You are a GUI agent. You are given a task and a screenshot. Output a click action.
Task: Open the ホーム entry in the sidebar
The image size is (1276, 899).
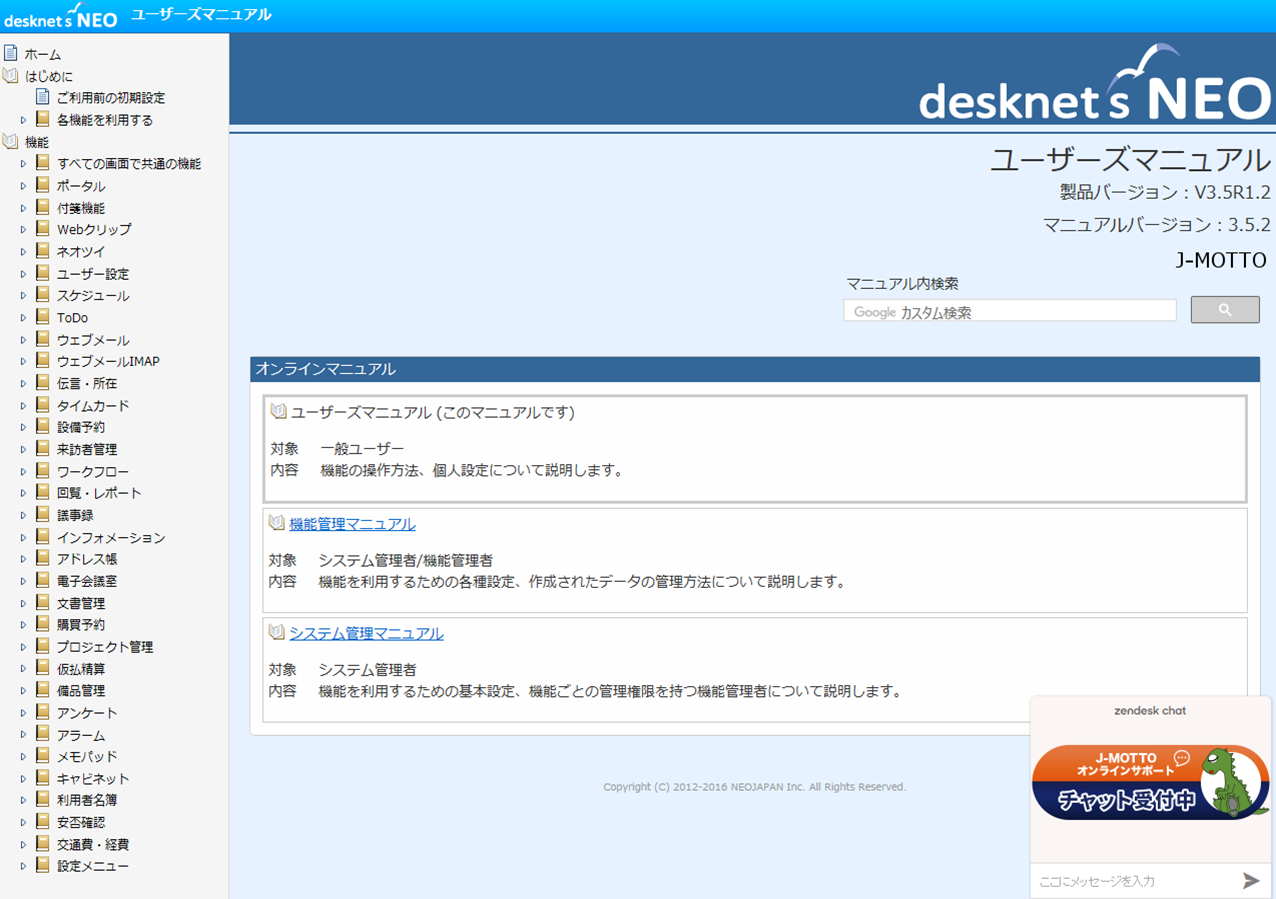(x=43, y=55)
